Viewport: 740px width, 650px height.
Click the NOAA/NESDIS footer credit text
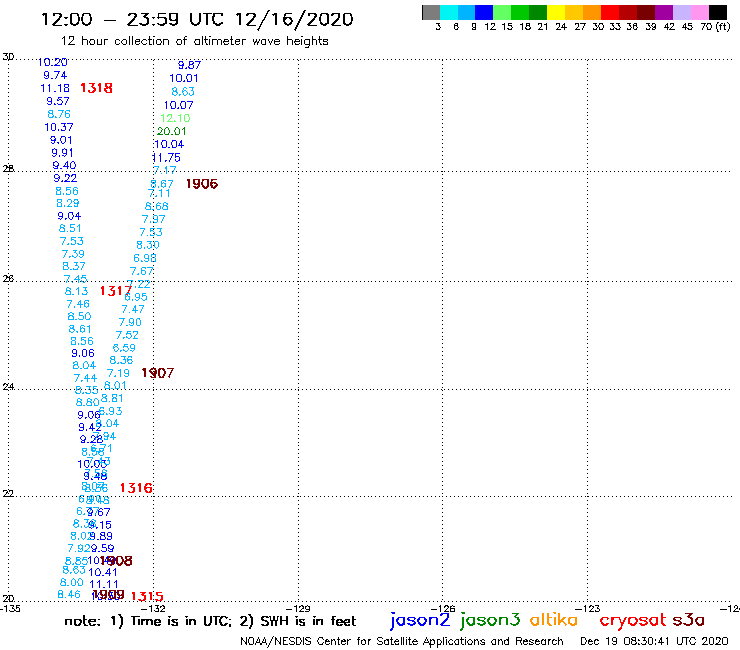[x=402, y=641]
